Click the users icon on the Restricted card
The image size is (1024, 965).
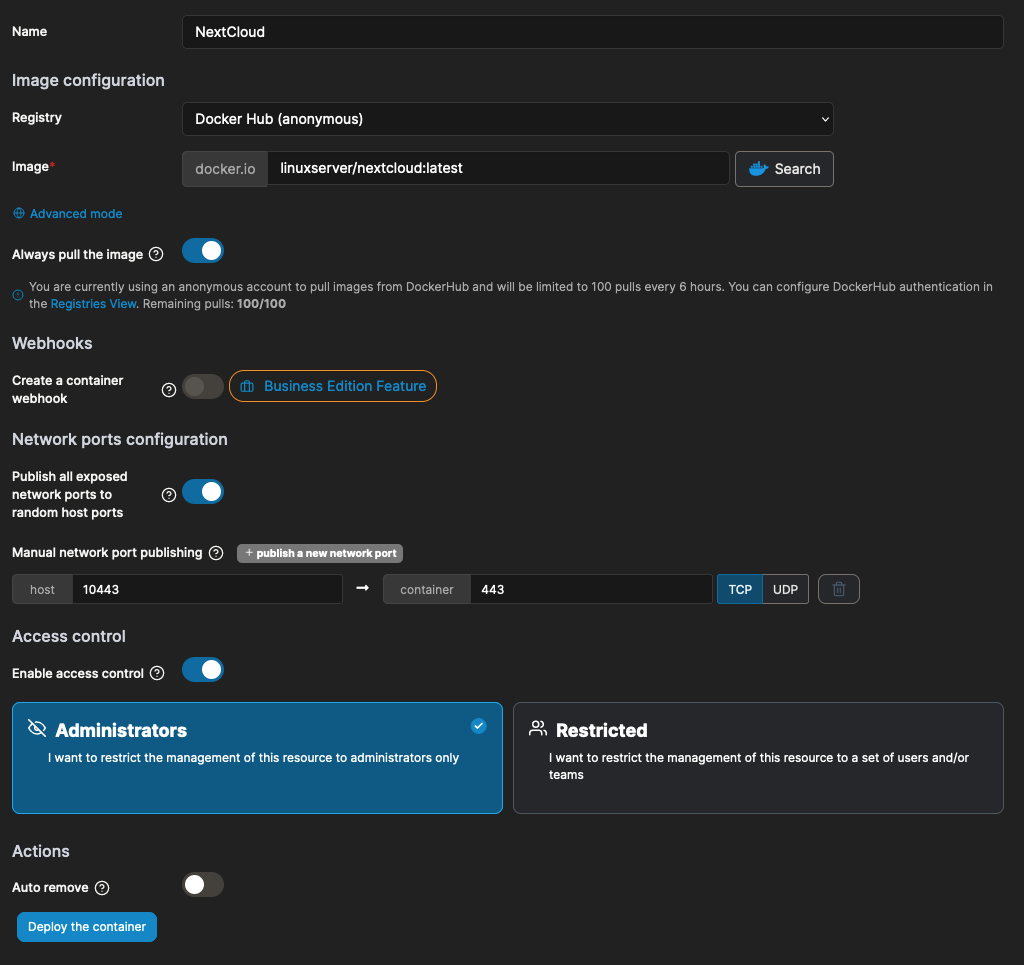coord(537,728)
